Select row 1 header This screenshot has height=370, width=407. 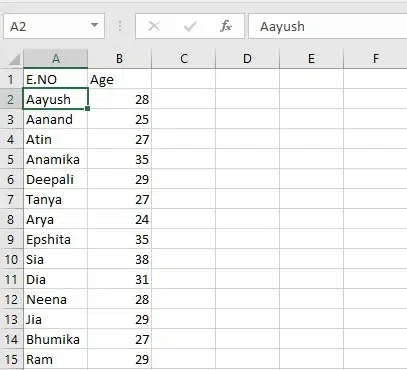11,79
